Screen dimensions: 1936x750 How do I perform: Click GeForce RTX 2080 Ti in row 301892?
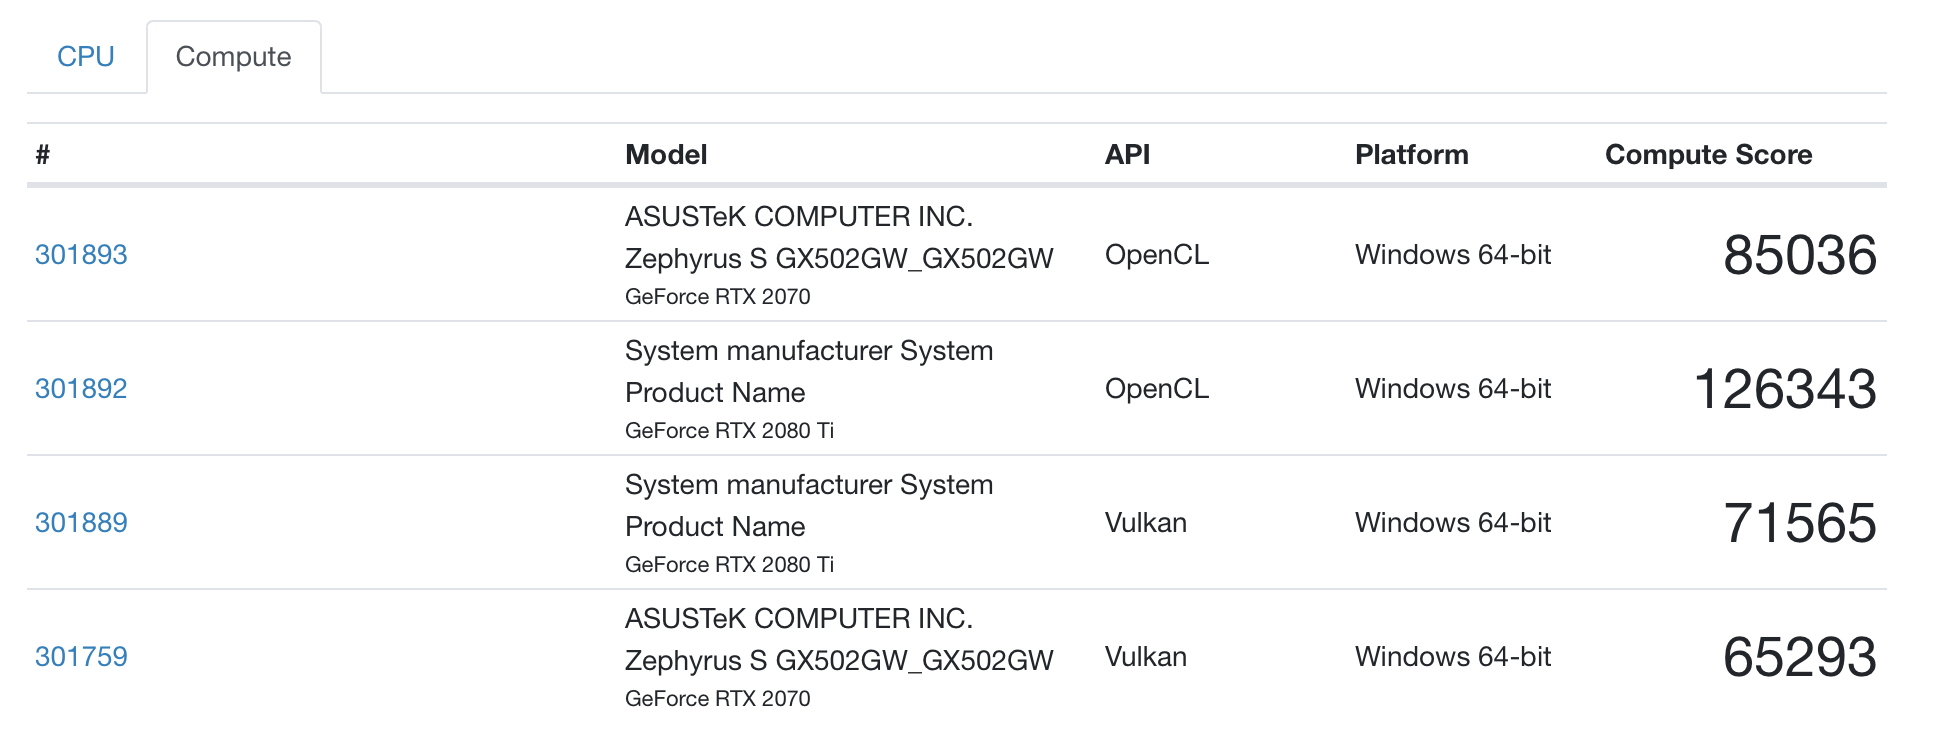tap(729, 431)
